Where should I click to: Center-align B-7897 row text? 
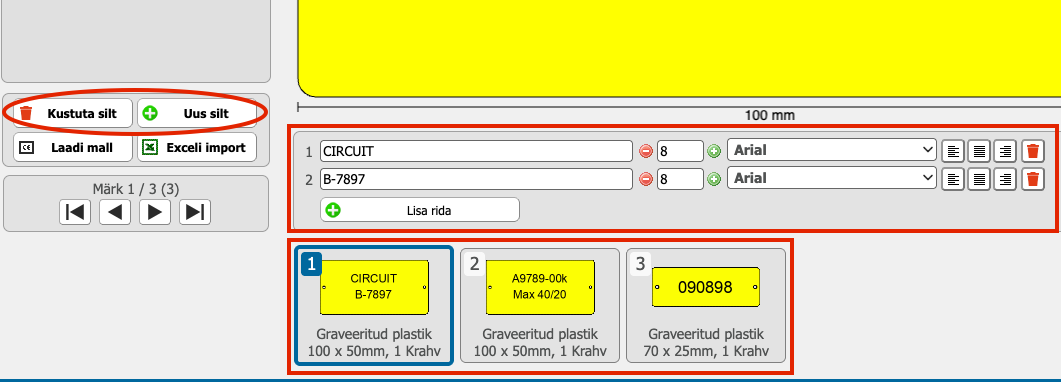979,178
